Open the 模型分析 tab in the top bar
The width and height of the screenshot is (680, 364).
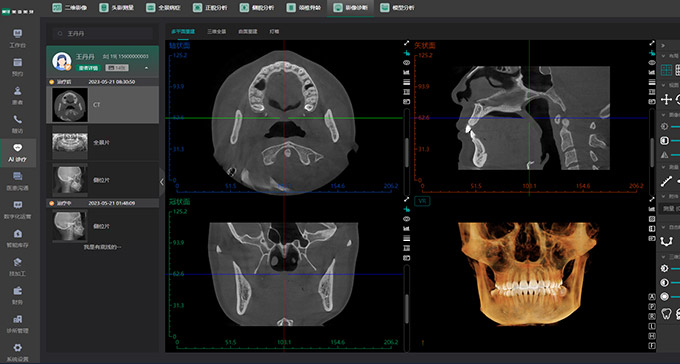[397, 7]
